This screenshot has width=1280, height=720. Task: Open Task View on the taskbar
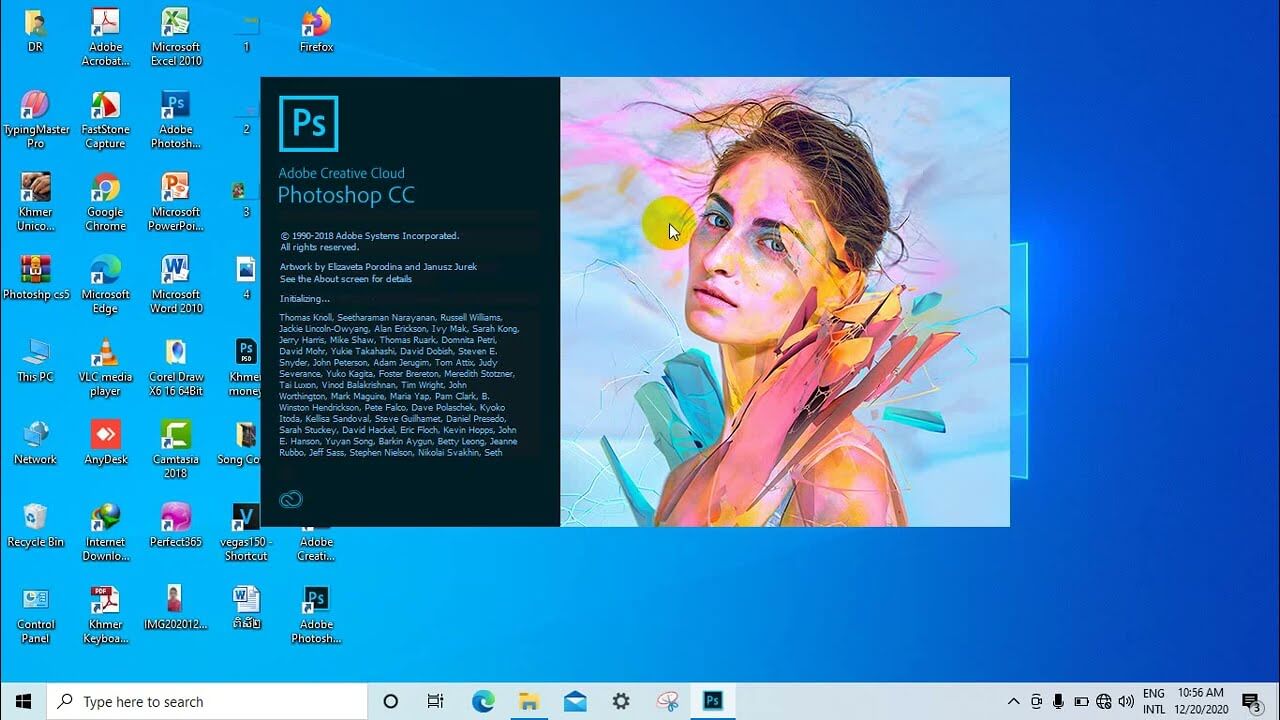click(x=435, y=701)
